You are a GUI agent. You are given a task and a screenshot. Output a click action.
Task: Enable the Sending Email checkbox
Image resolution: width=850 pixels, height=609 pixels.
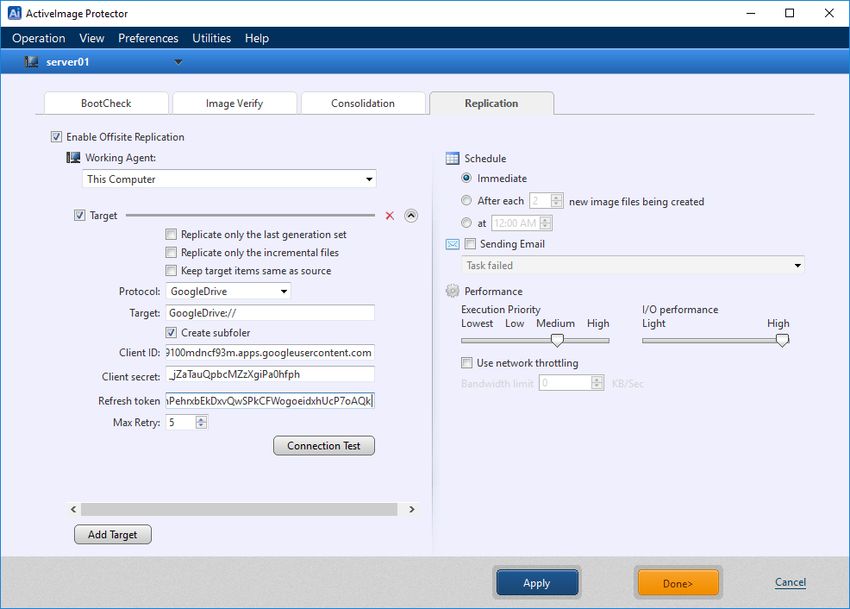pos(470,244)
